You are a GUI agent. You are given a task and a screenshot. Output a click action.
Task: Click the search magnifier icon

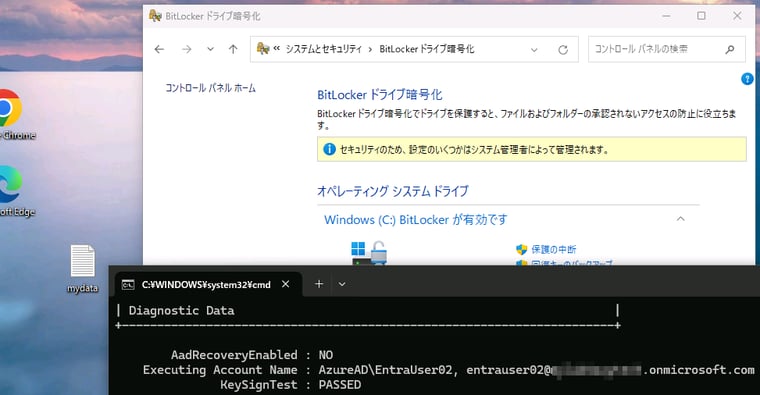tap(729, 49)
